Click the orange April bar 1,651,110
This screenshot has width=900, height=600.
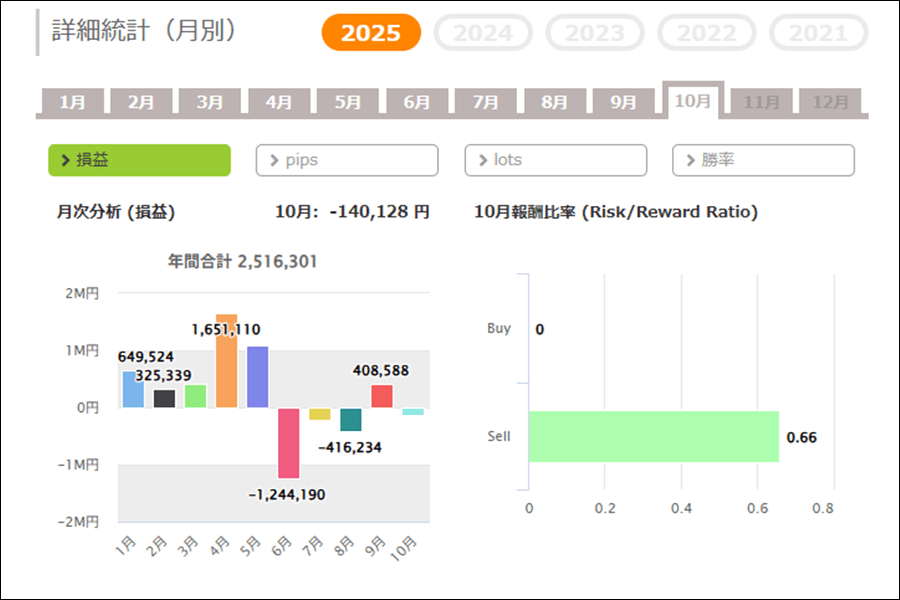click(x=226, y=361)
